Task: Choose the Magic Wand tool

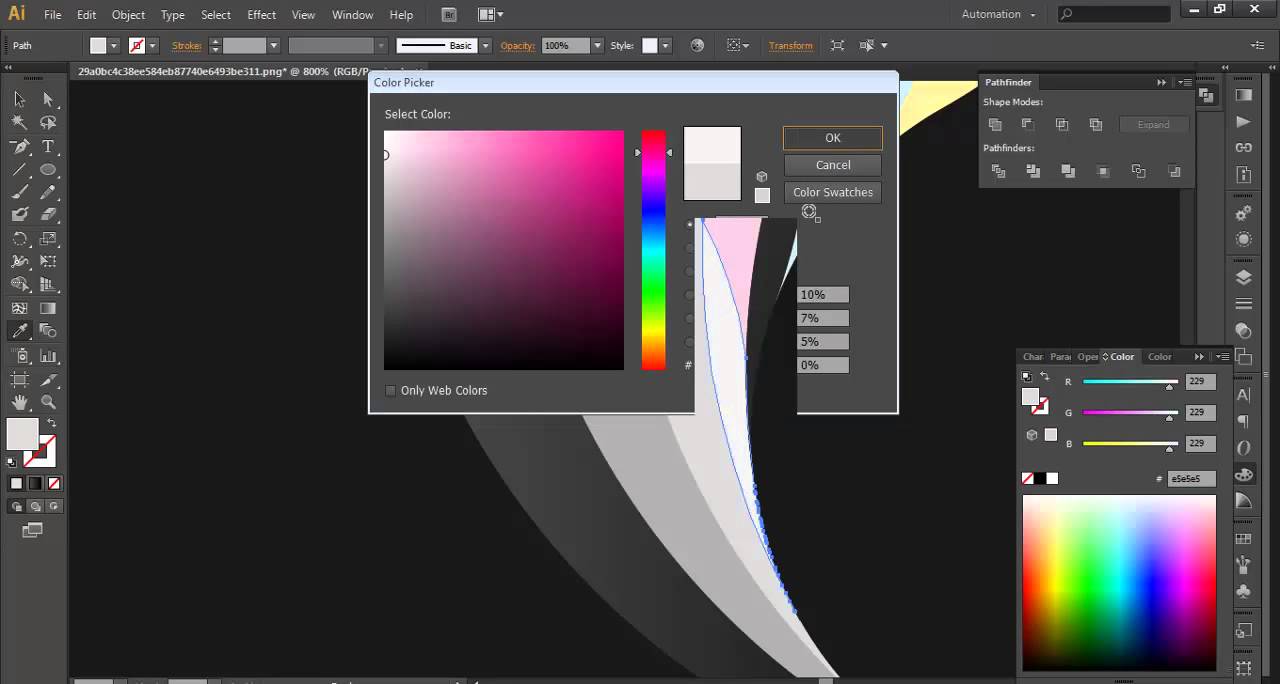Action: click(x=19, y=122)
